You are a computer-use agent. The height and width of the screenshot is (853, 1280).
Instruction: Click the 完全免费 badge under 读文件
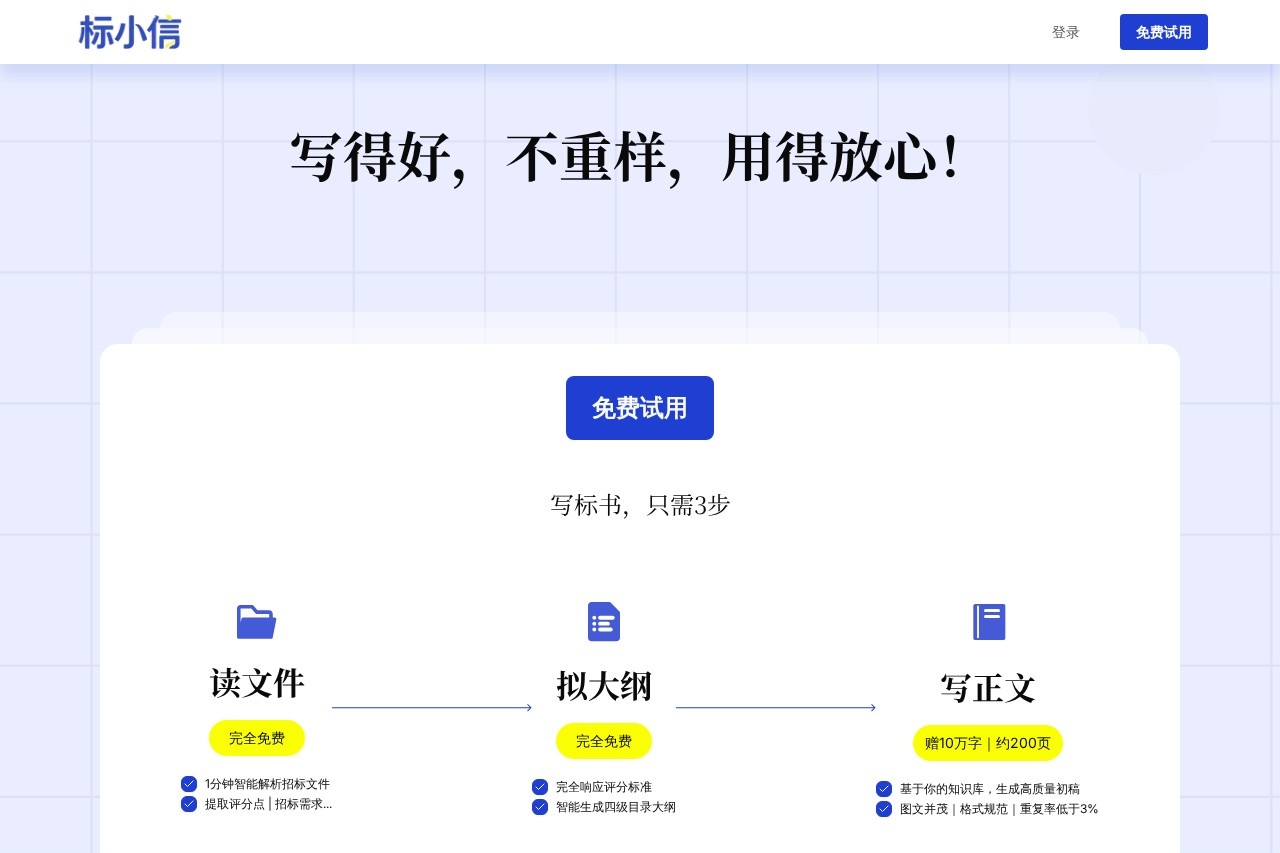click(257, 738)
